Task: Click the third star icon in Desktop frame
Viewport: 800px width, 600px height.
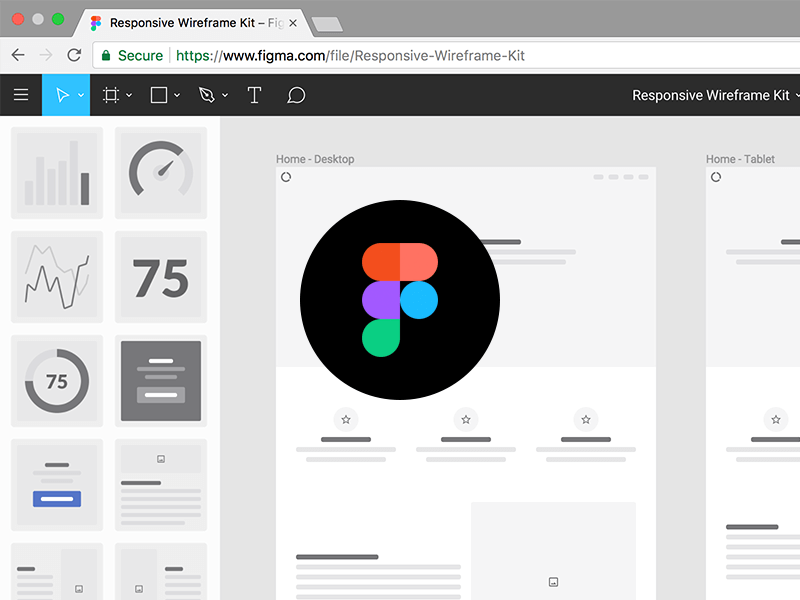Action: [x=586, y=419]
